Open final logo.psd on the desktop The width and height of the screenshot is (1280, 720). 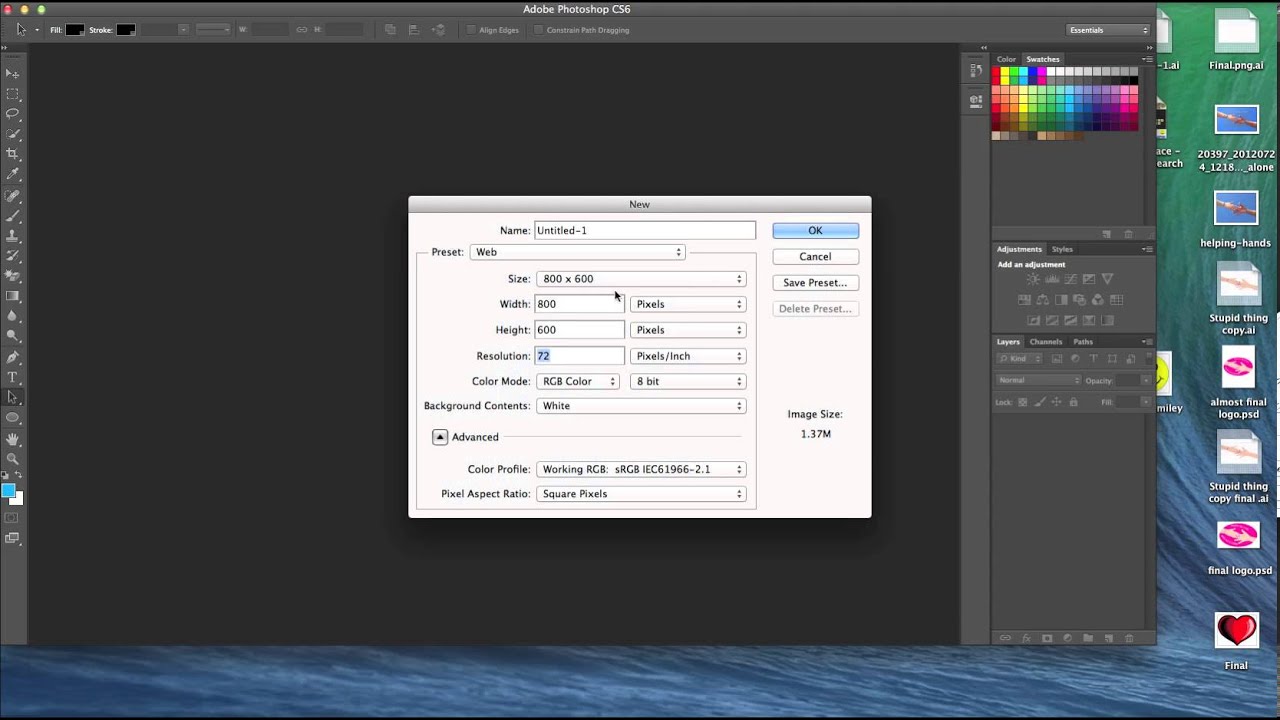(x=1238, y=548)
